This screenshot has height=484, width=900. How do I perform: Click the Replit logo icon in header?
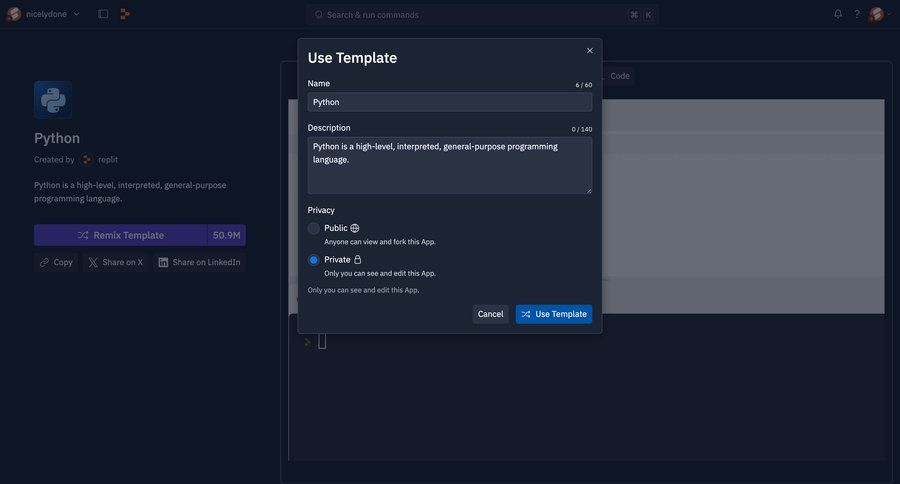point(125,14)
